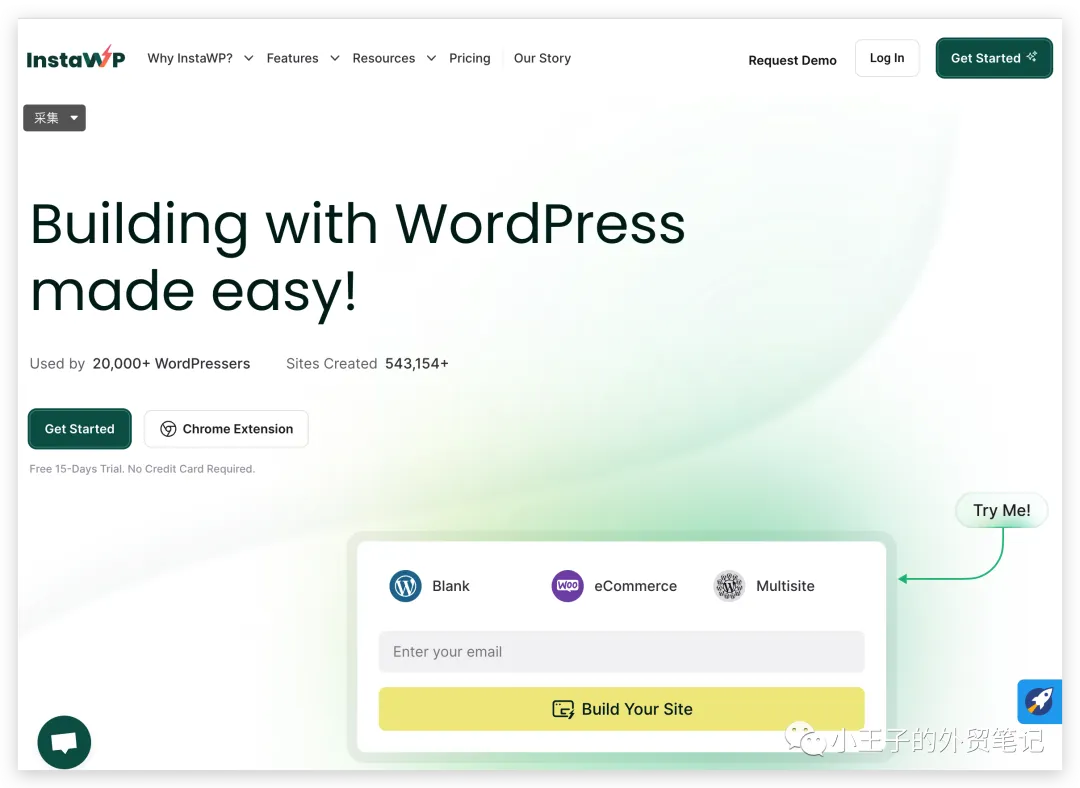Click the Free 15-Days Trial note
1080x788 pixels.
pos(143,469)
